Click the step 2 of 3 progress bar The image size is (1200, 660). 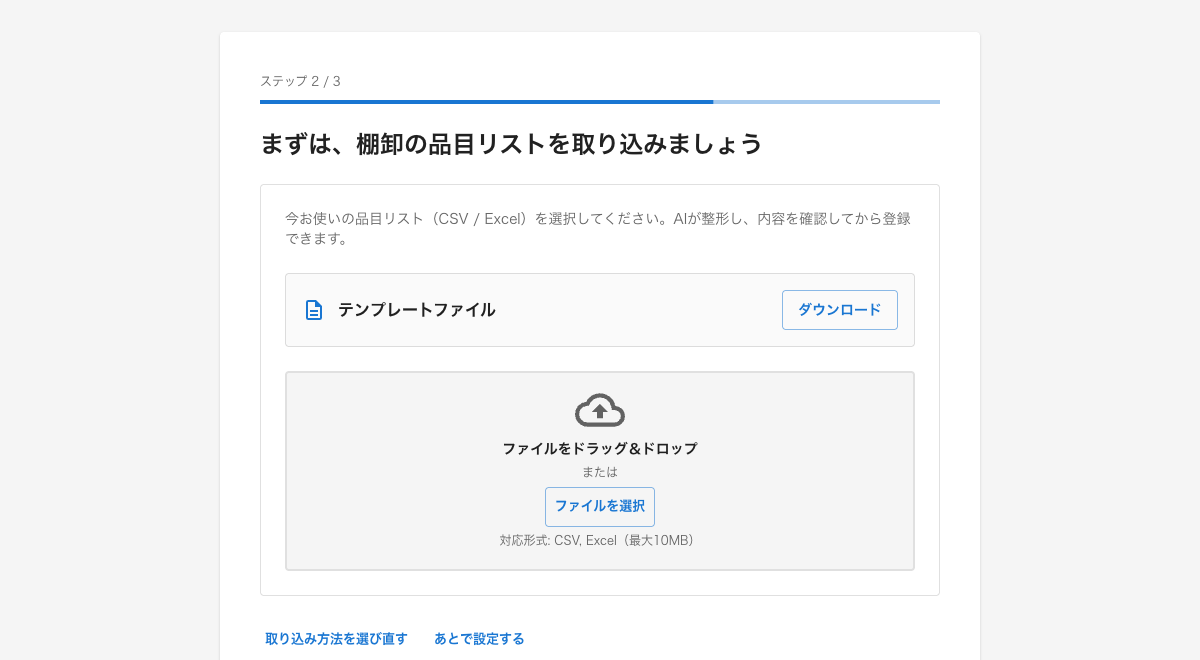(x=600, y=102)
